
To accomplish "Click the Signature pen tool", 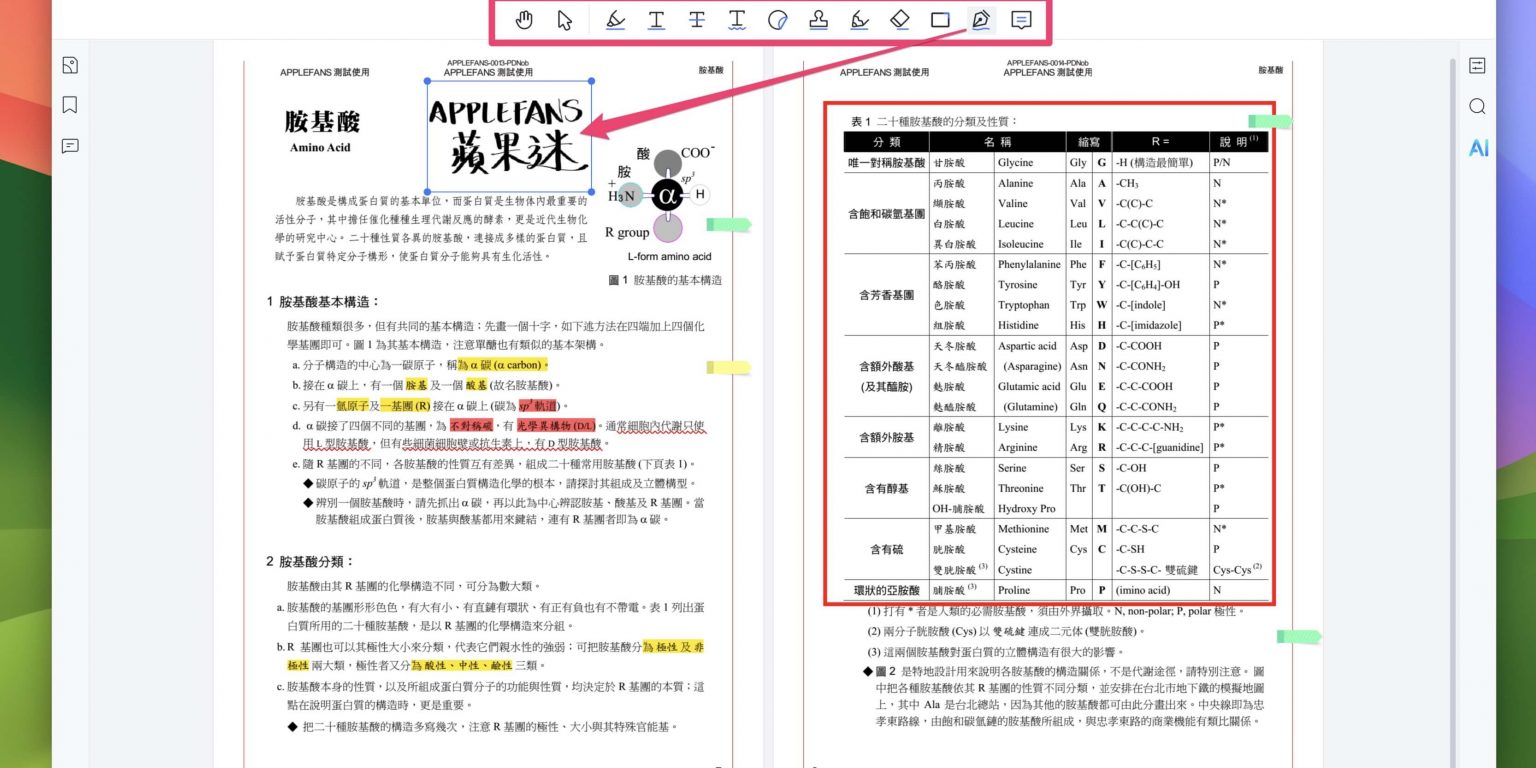I will coord(981,20).
